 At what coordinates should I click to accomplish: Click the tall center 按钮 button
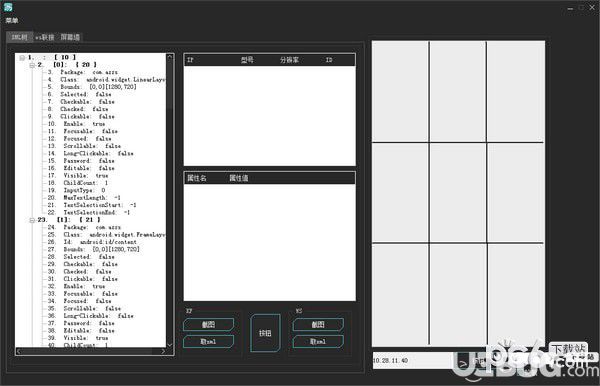[265, 333]
